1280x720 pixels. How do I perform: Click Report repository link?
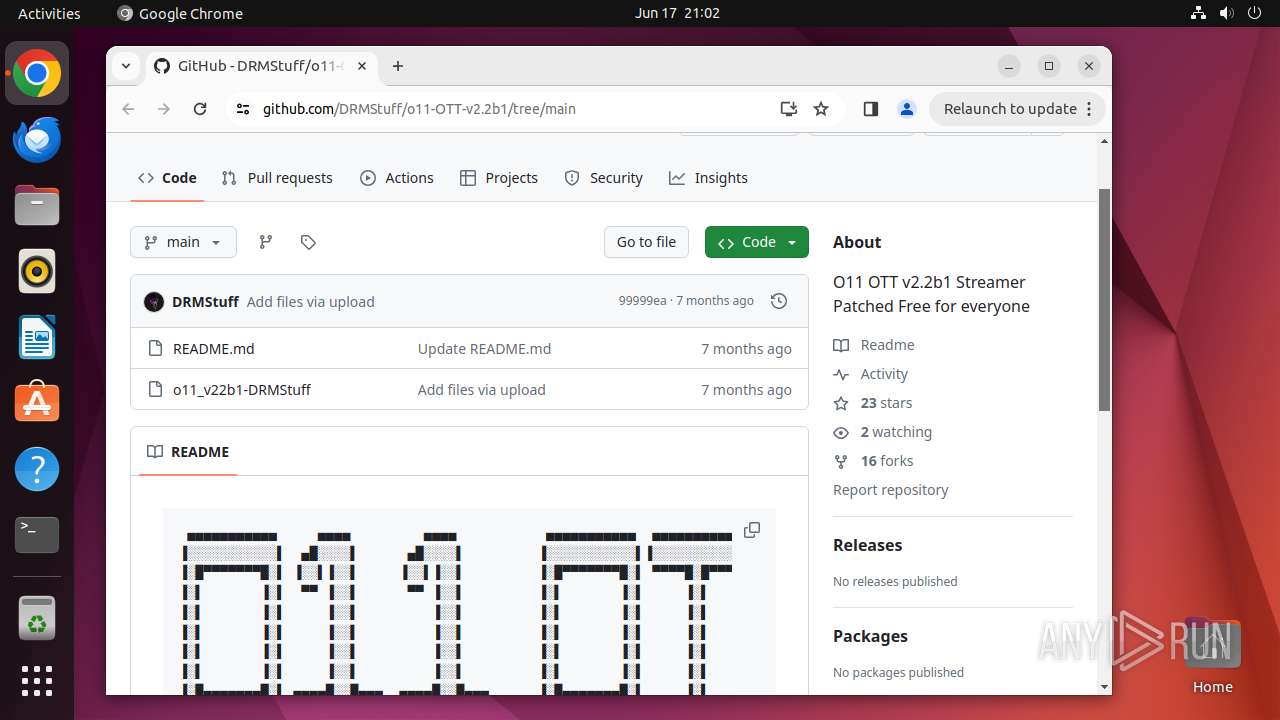tap(891, 490)
